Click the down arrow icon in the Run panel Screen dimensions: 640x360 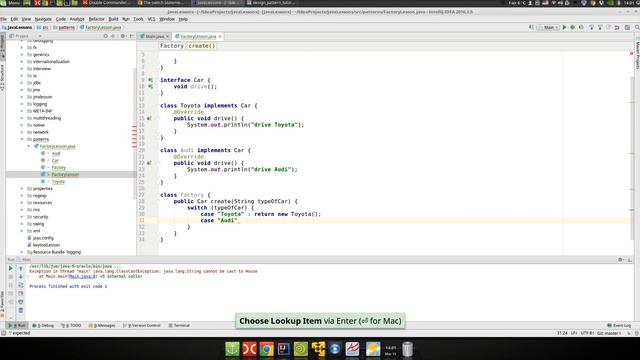(21, 277)
